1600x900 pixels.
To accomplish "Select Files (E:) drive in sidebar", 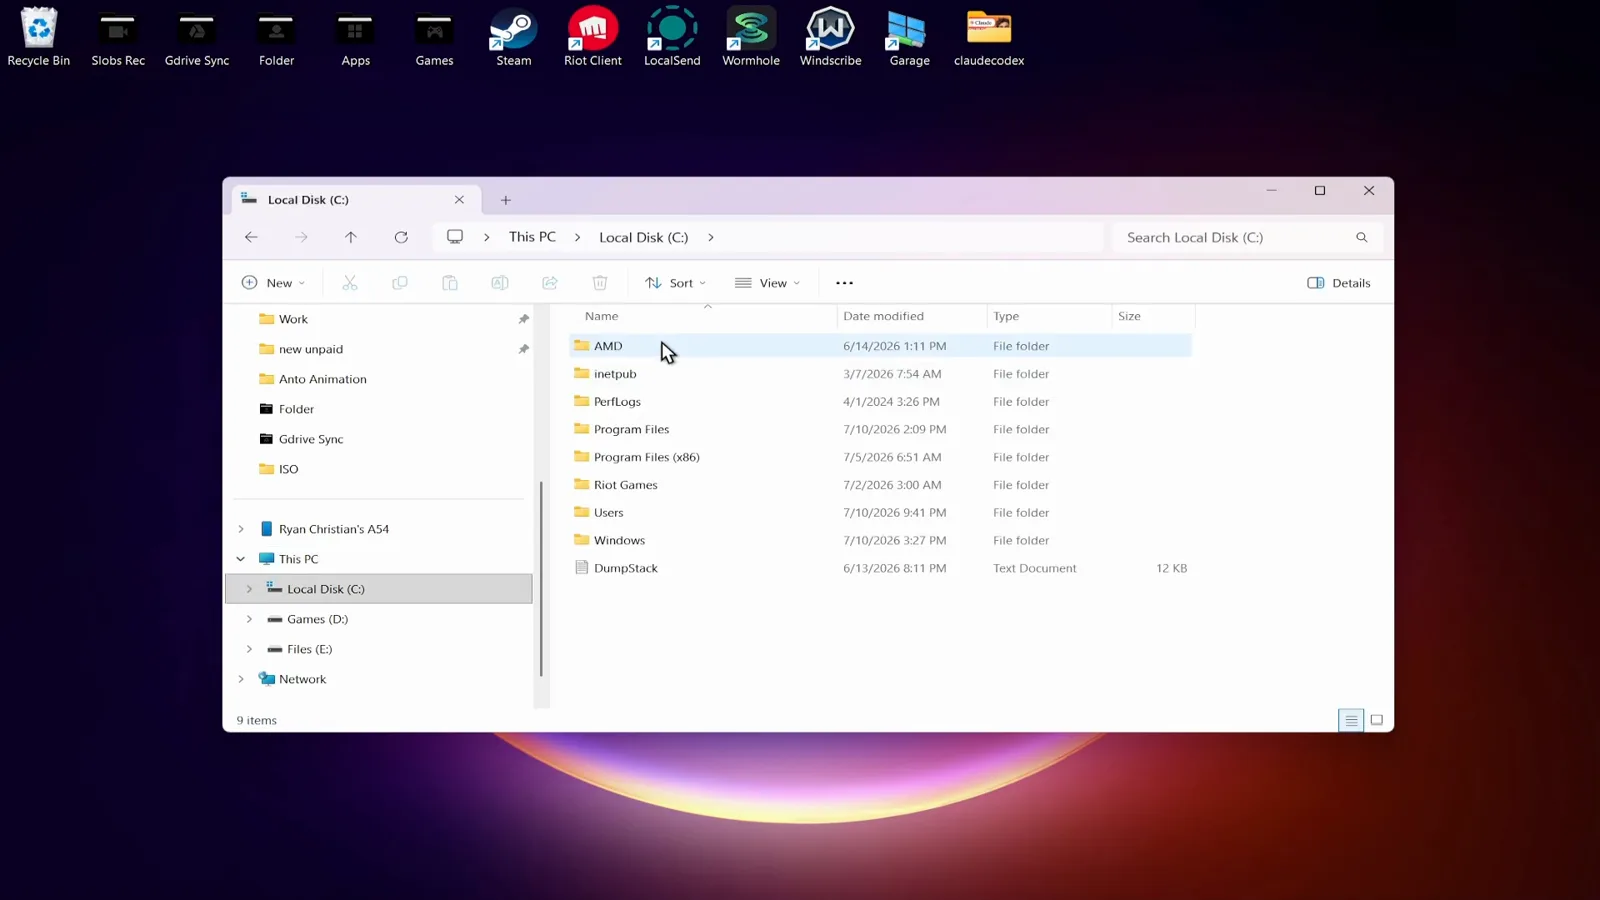I will [310, 649].
